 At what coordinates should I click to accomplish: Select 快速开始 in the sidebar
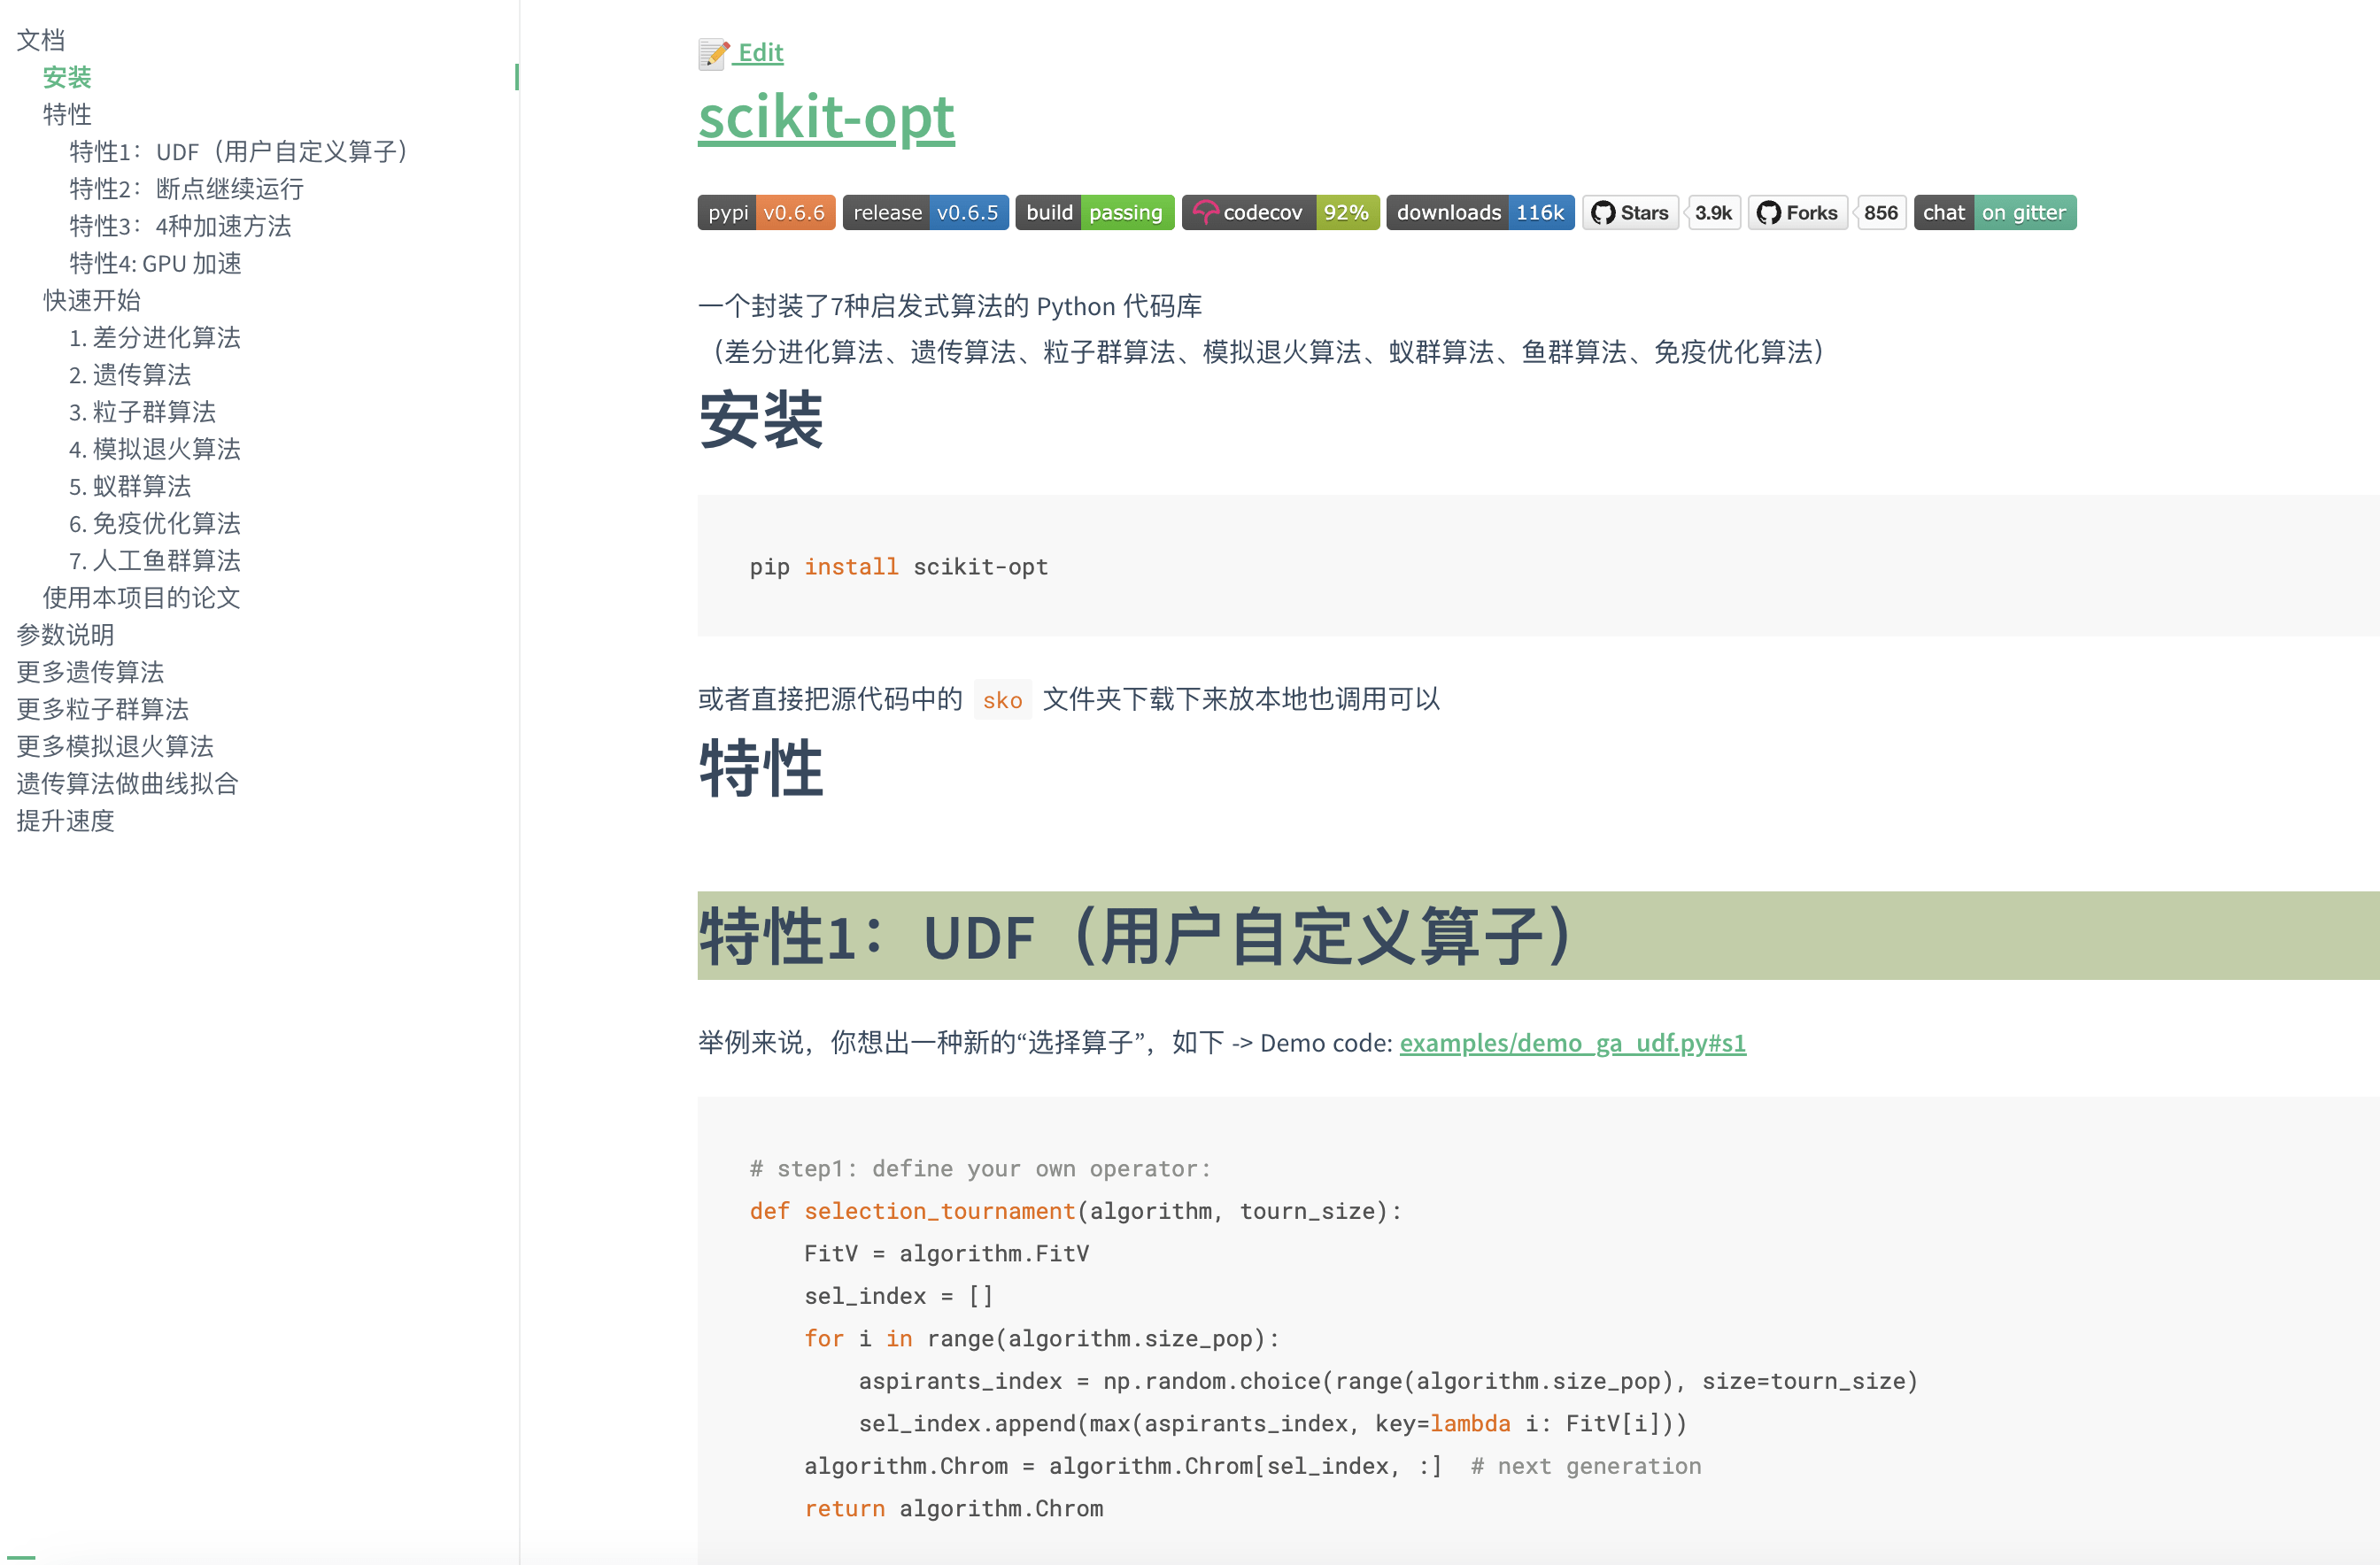(92, 300)
